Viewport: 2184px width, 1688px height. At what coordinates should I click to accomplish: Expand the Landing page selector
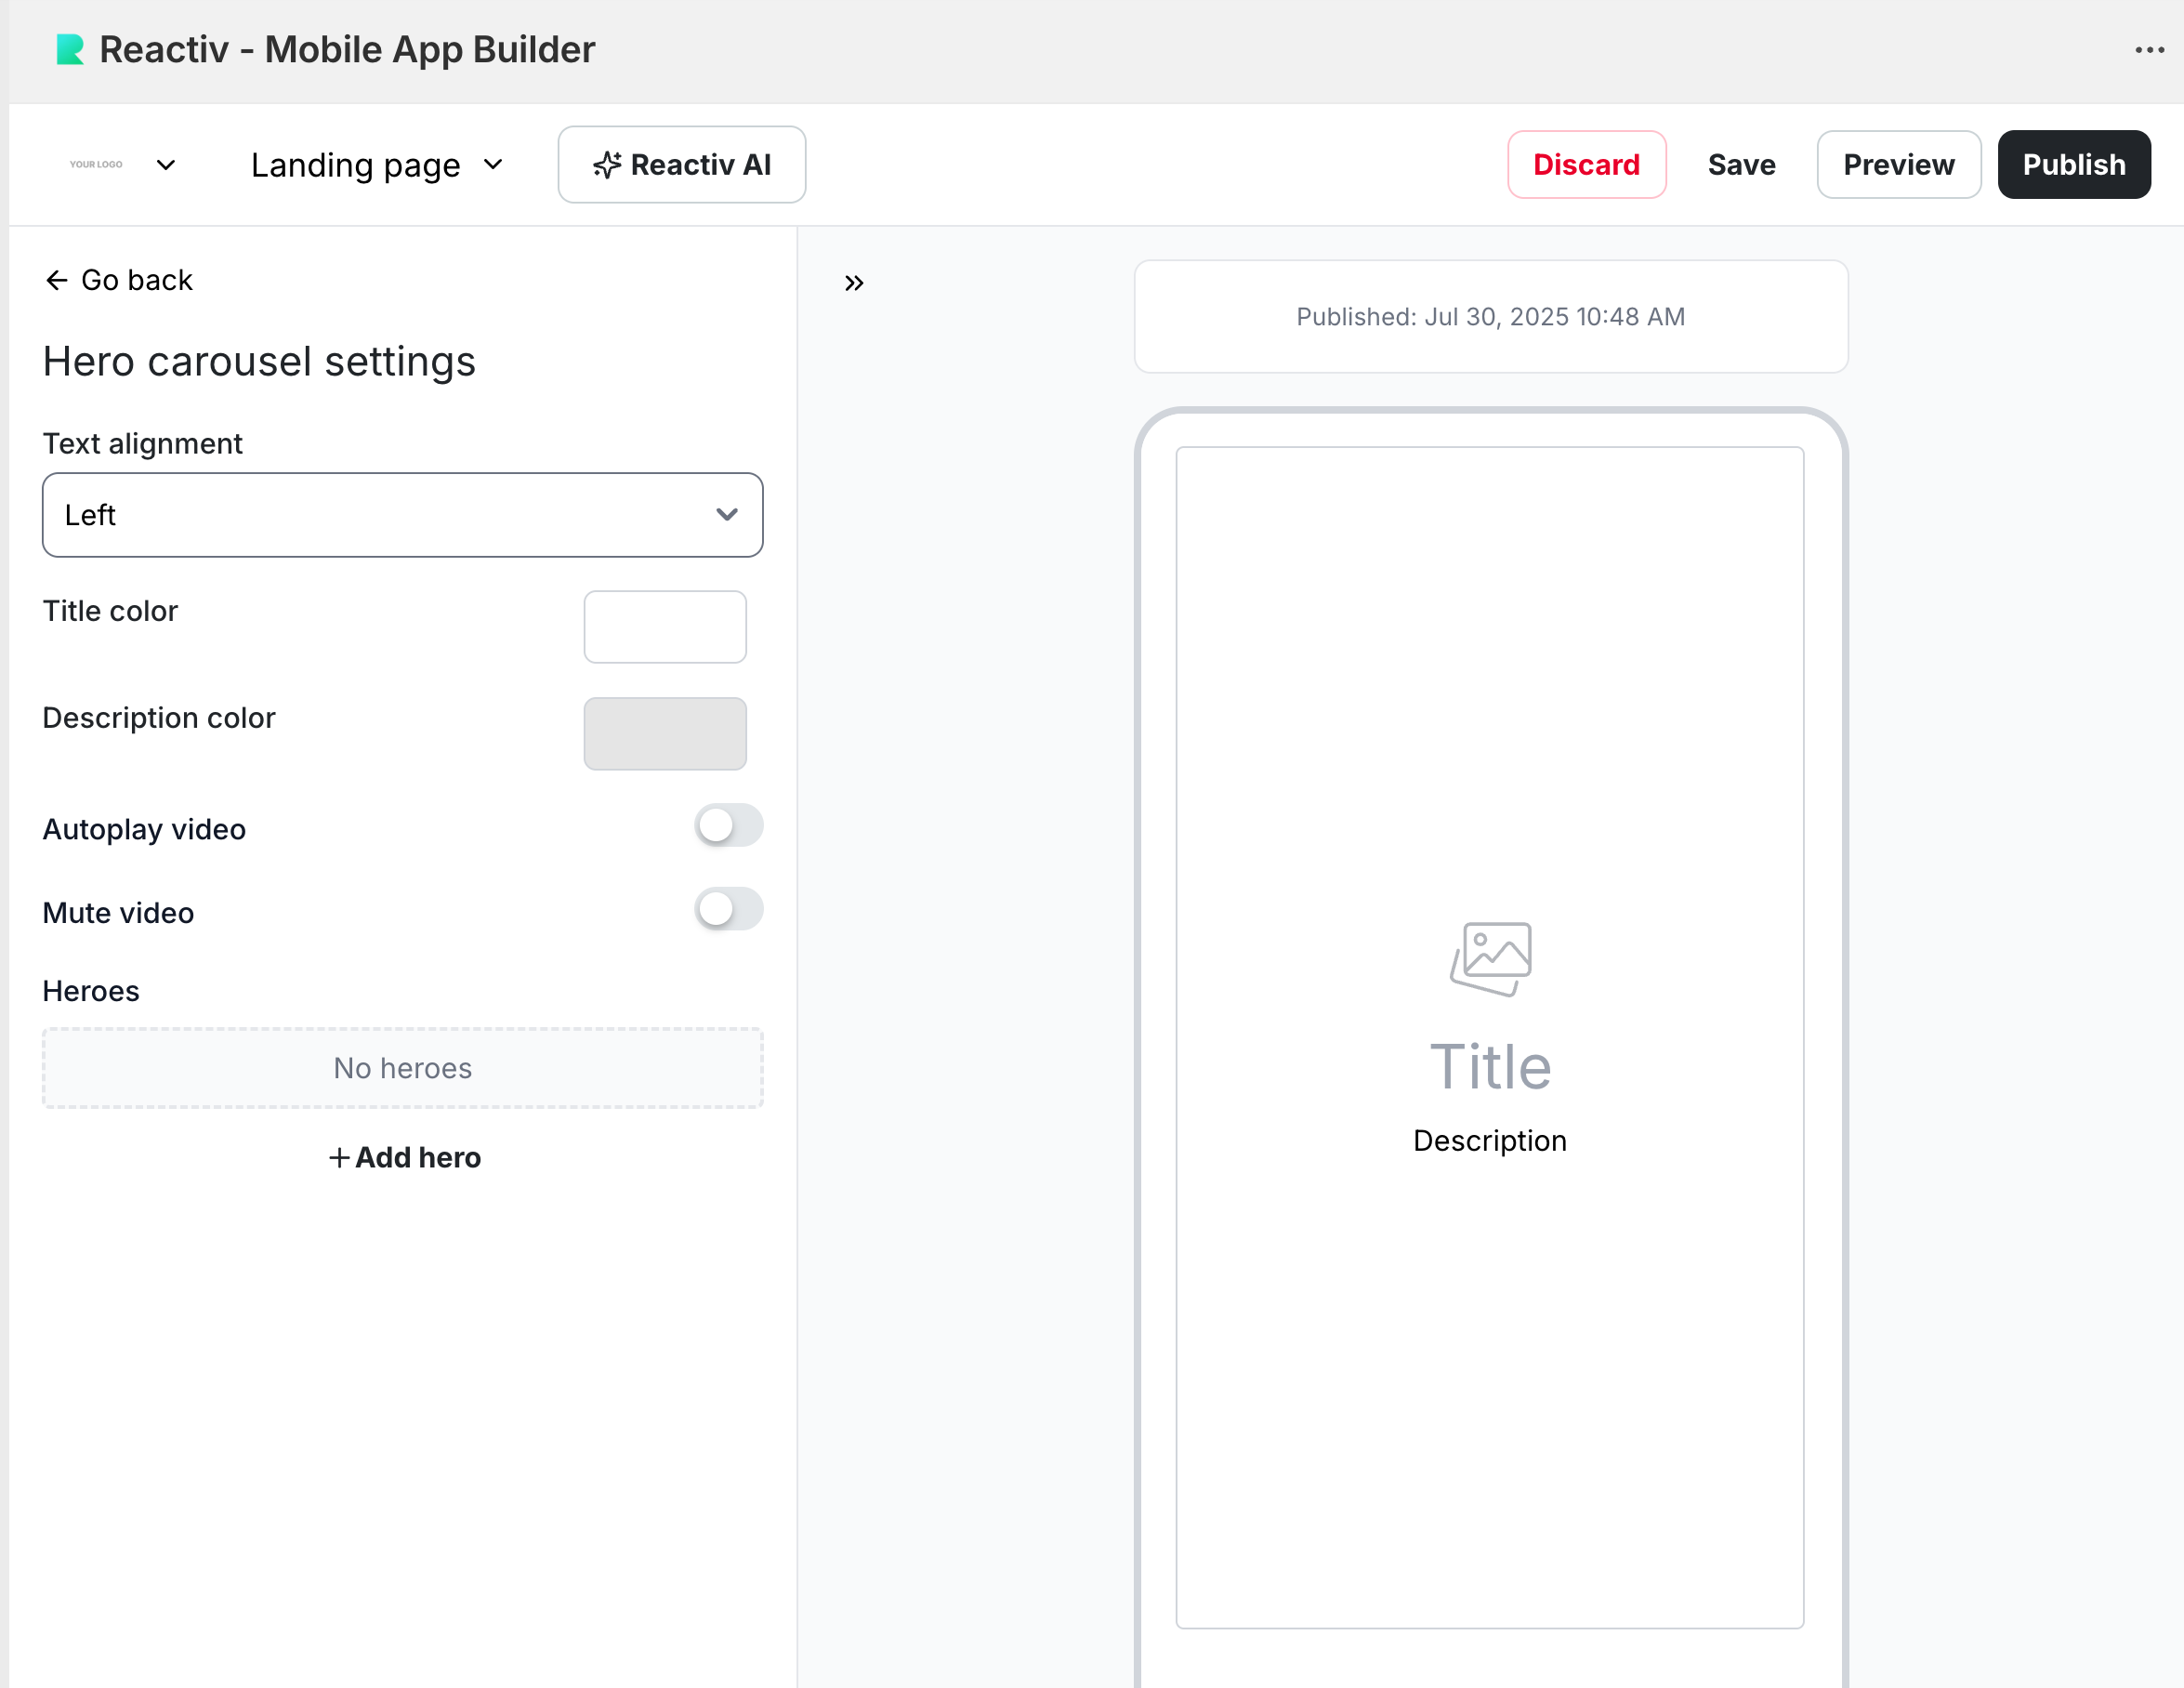(x=377, y=165)
